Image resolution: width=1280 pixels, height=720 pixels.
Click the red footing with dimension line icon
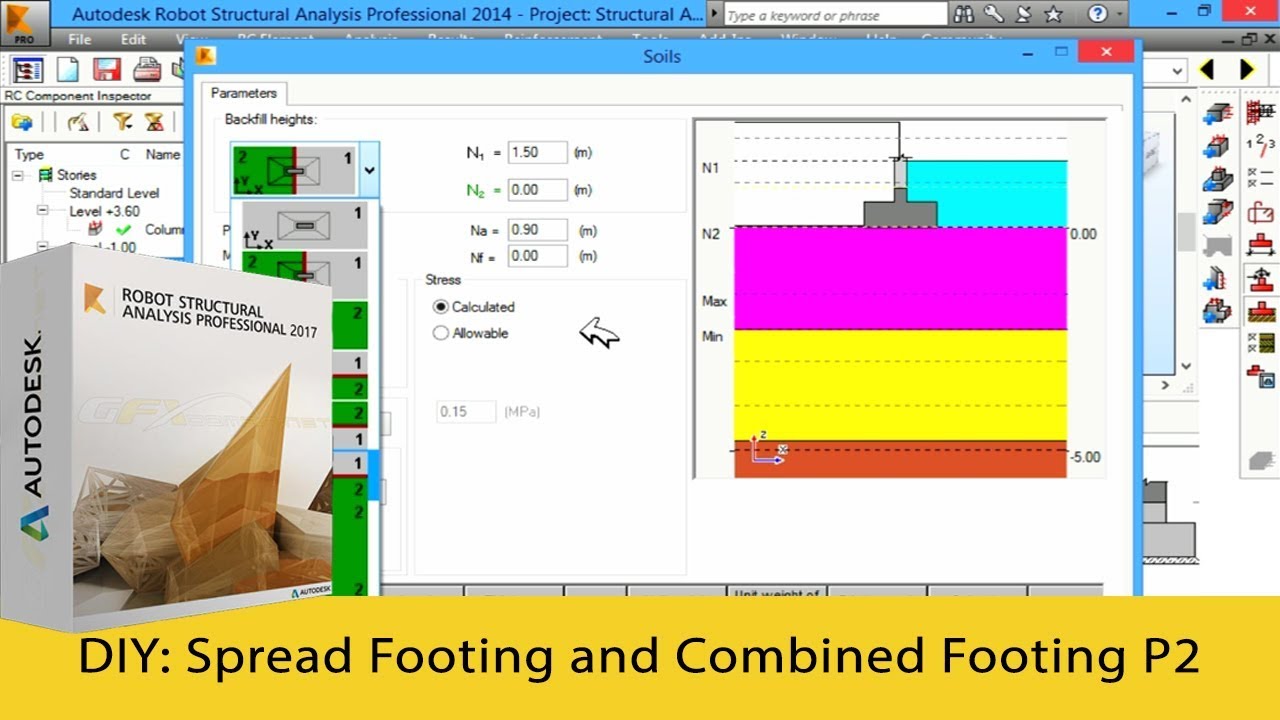point(1260,245)
